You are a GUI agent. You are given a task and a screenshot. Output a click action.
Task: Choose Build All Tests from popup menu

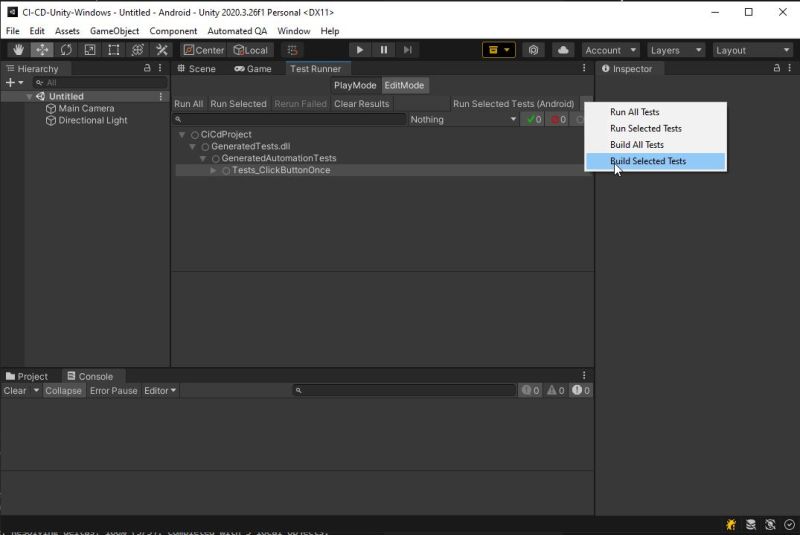pyautogui.click(x=655, y=145)
